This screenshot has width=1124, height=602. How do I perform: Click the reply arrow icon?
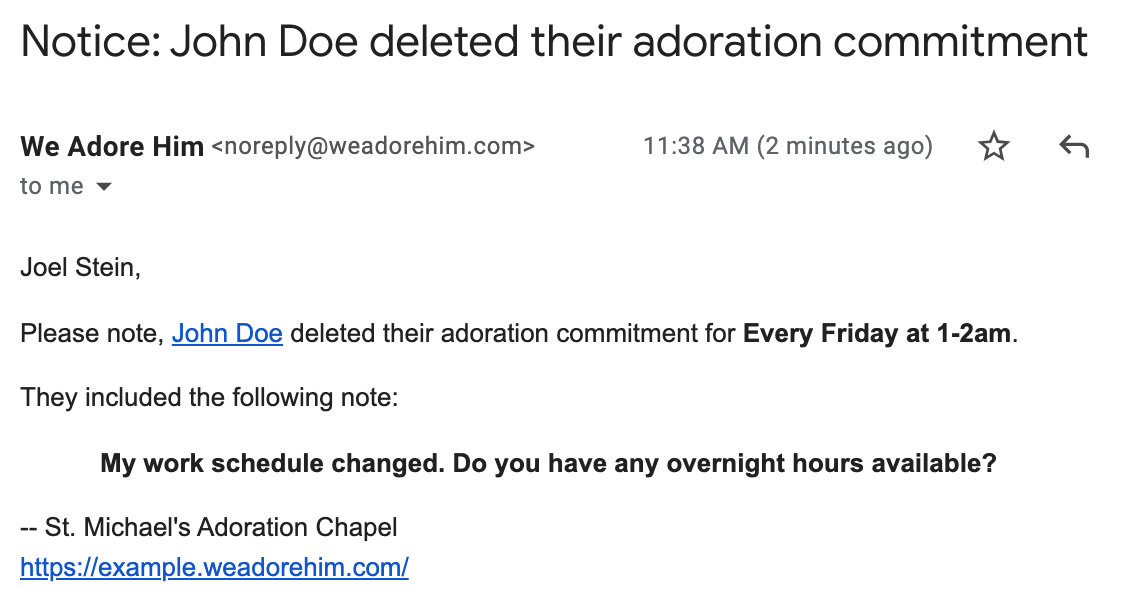(x=1073, y=148)
